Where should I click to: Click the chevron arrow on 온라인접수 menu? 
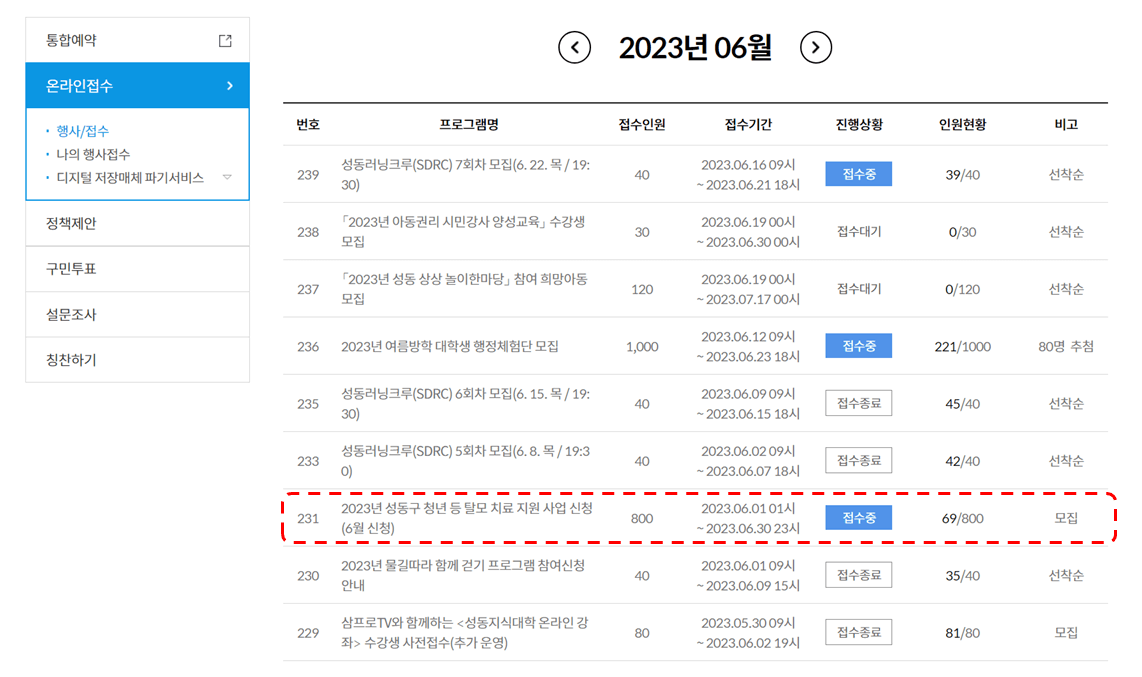tap(230, 86)
